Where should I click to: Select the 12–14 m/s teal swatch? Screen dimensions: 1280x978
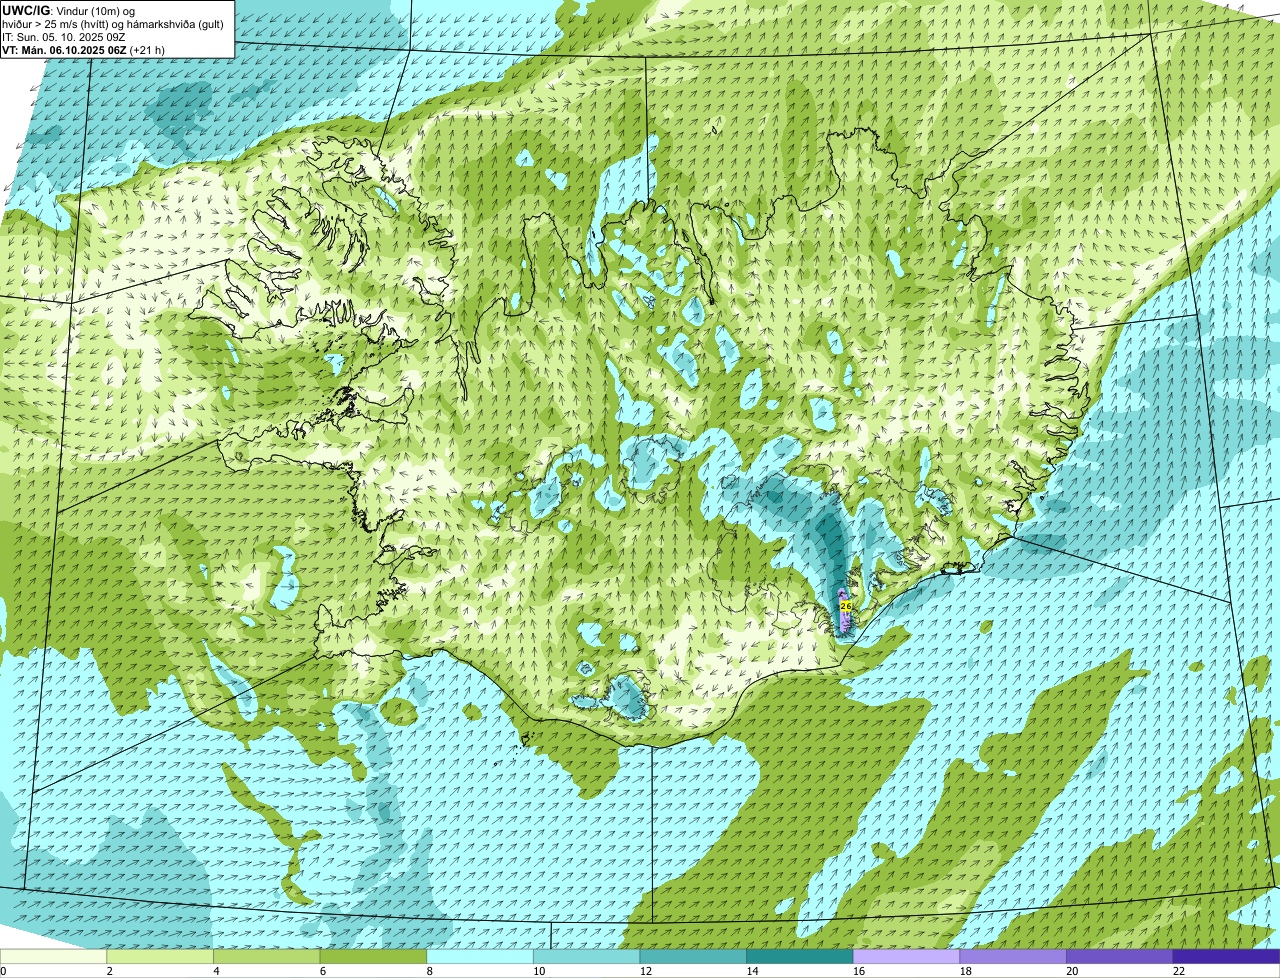693,956
